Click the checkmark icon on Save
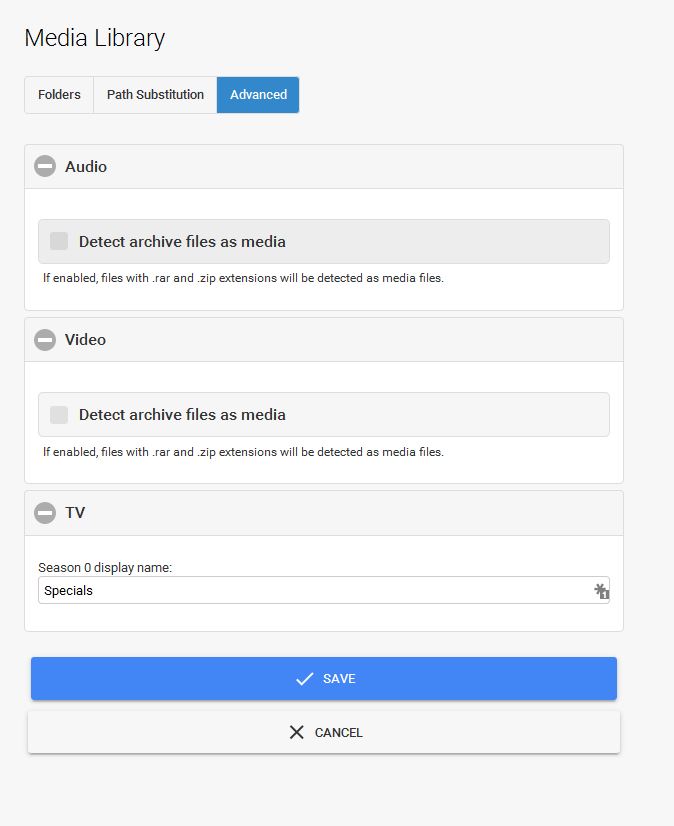This screenshot has height=826, width=674. 305,679
